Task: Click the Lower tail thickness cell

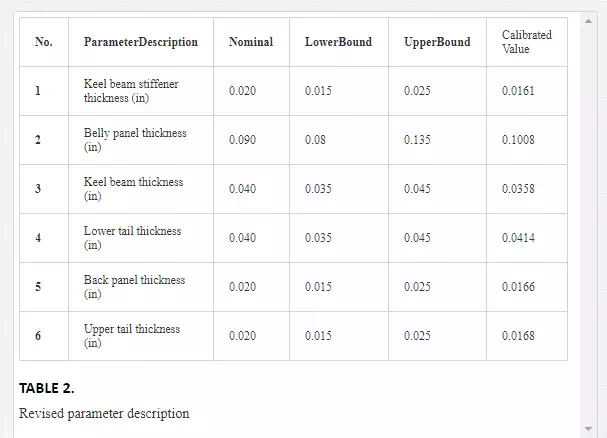Action: (141, 238)
